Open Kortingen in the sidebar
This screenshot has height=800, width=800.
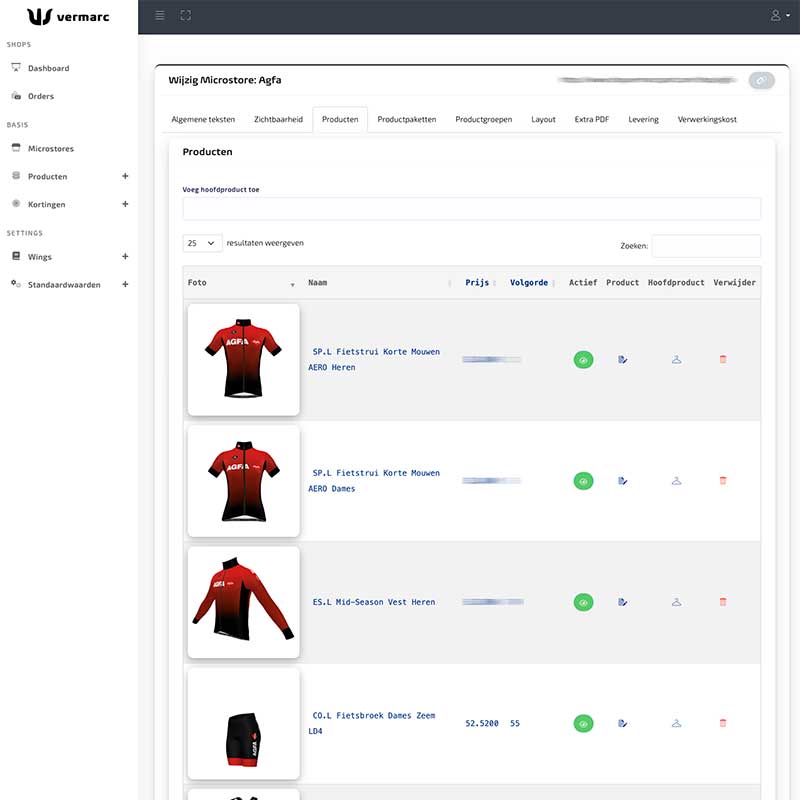click(46, 205)
